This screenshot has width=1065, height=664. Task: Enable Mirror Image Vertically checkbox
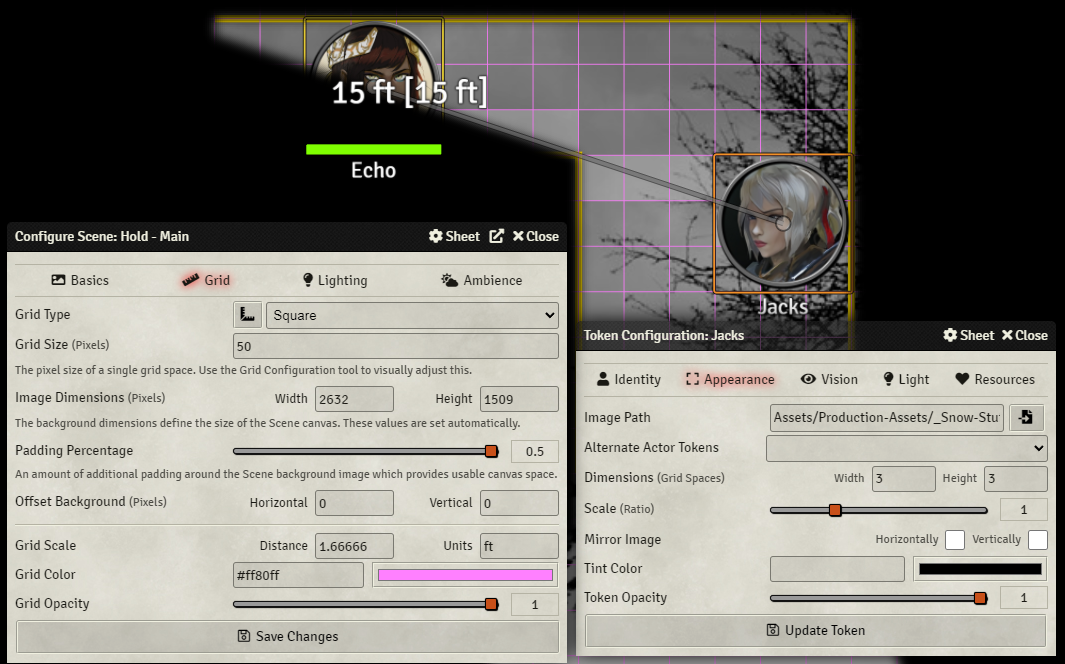[1037, 540]
